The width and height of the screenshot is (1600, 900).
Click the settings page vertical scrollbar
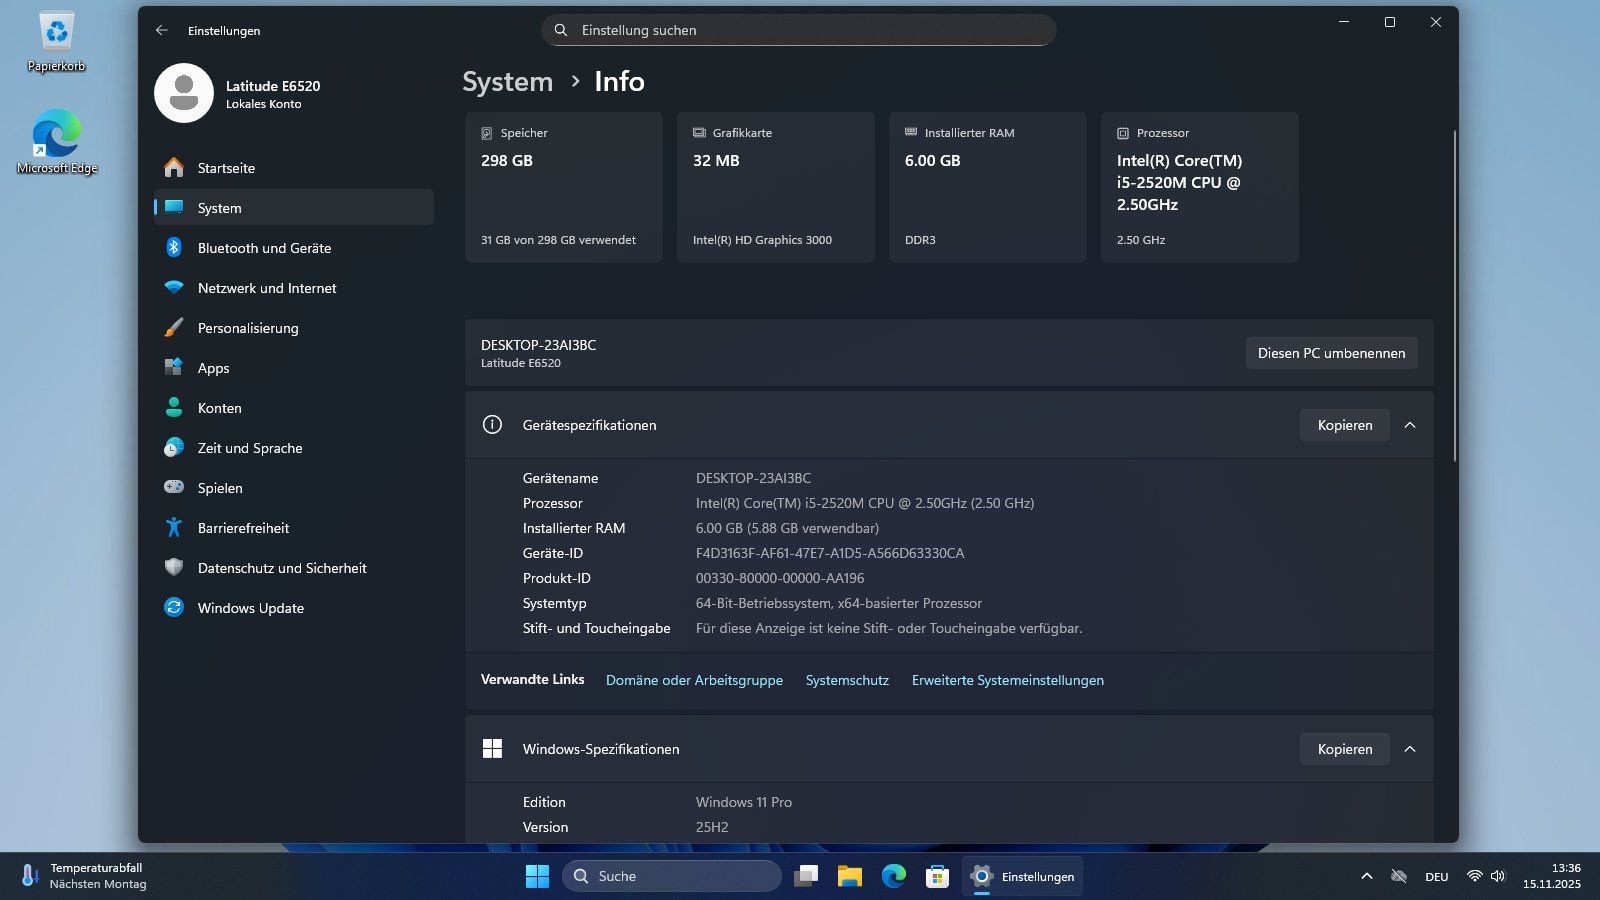(1454, 295)
